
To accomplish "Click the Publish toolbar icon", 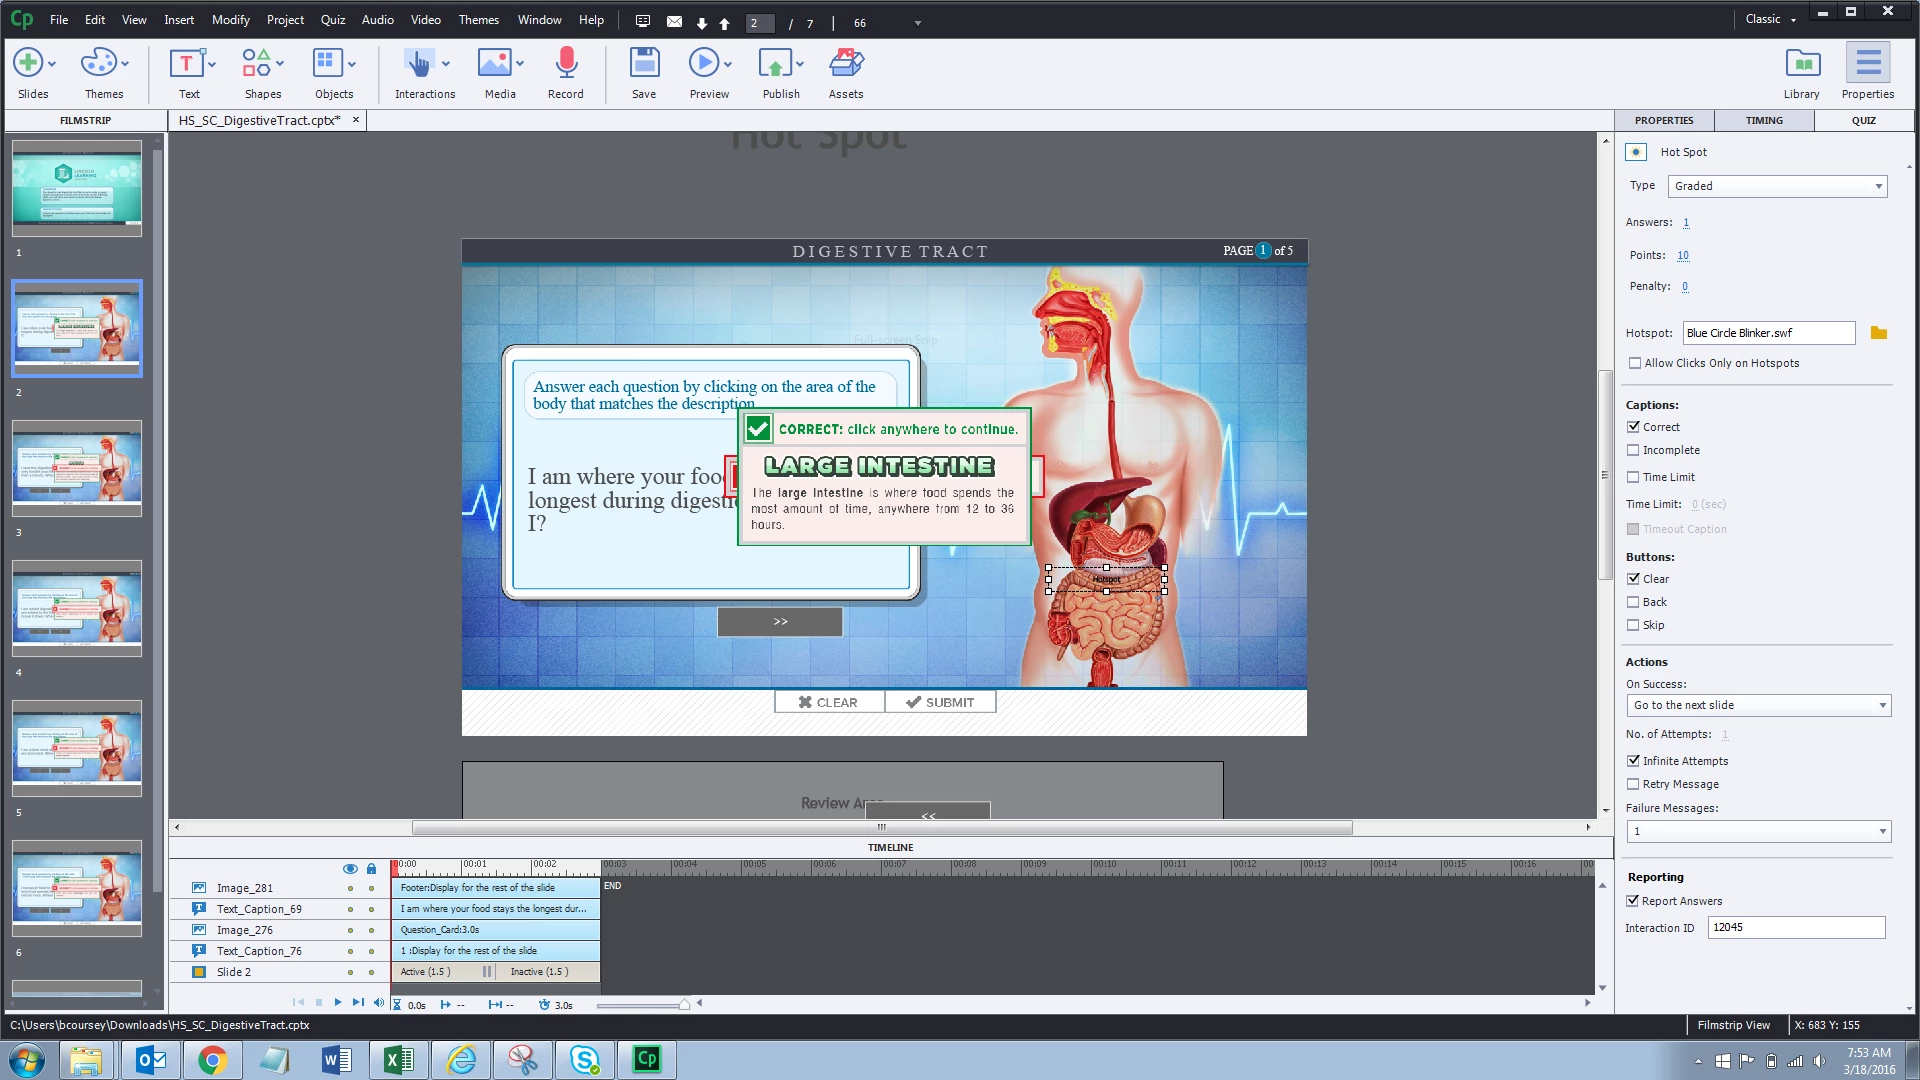I will tap(776, 65).
